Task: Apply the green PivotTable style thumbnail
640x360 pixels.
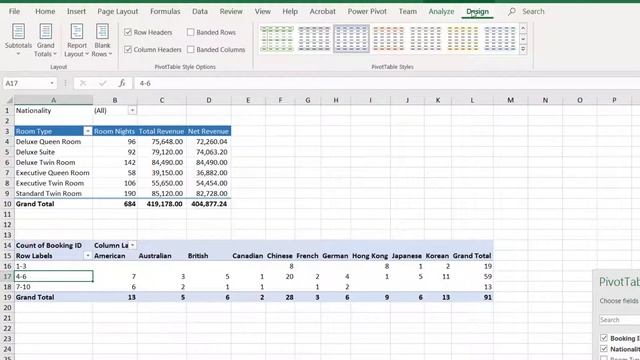Action: tap(277, 38)
